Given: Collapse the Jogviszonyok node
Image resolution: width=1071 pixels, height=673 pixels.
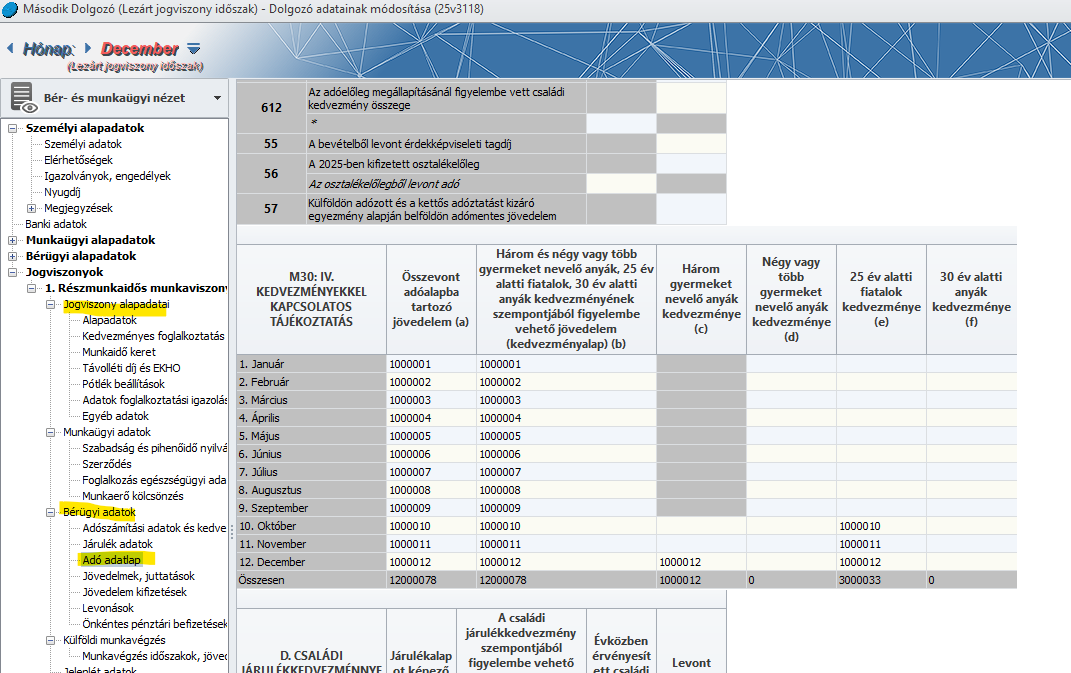Looking at the screenshot, I should (x=12, y=272).
